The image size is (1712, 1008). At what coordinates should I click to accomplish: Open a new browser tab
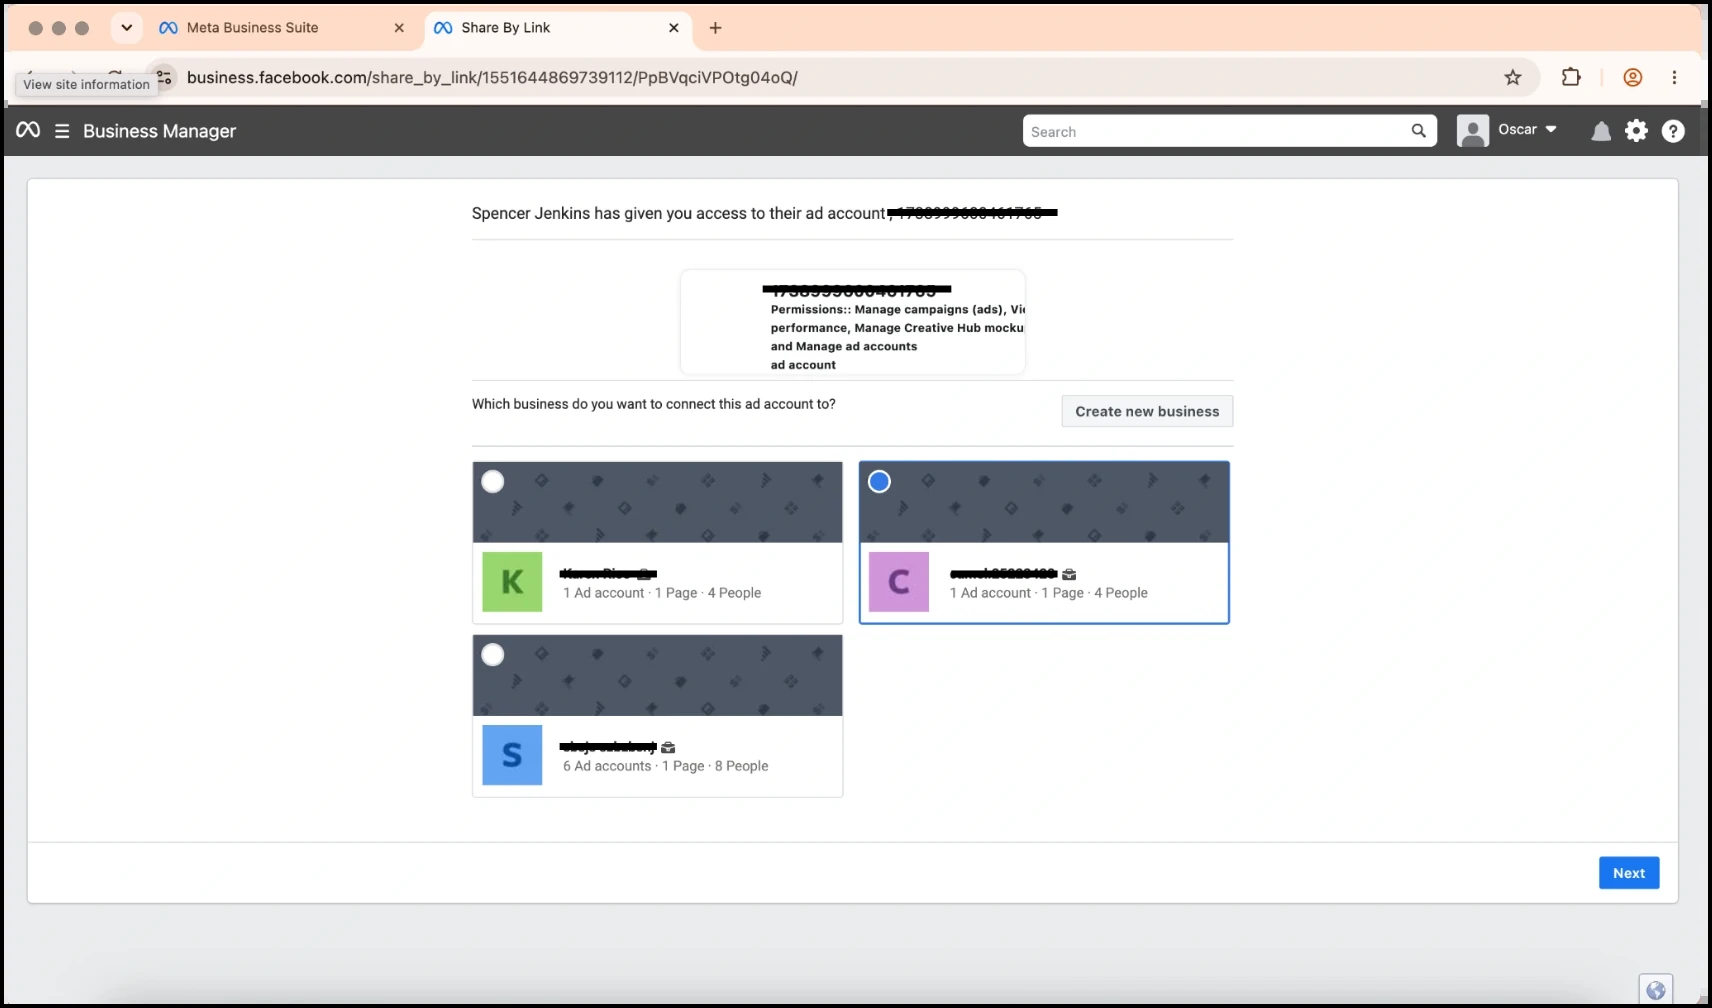tap(715, 28)
